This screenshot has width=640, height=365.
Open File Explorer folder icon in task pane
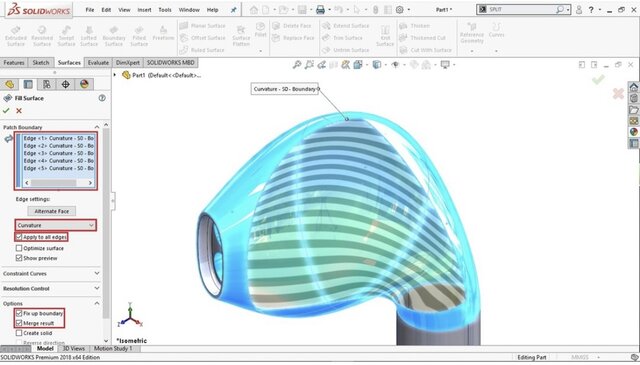click(x=633, y=109)
